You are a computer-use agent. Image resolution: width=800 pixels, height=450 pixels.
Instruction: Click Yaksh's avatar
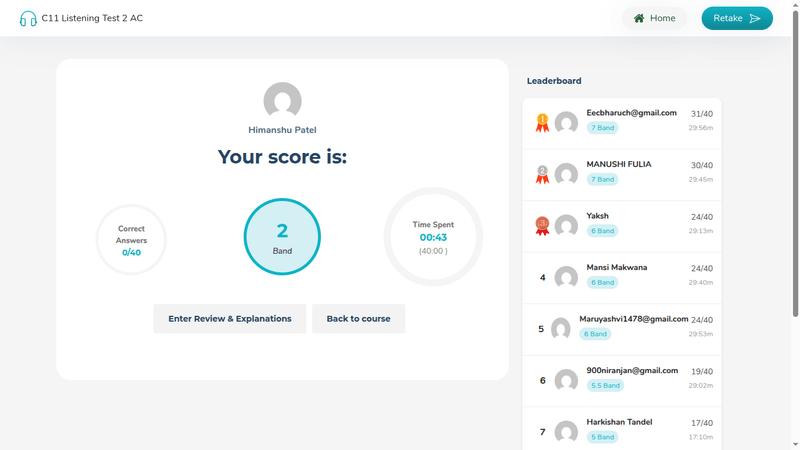[566, 226]
